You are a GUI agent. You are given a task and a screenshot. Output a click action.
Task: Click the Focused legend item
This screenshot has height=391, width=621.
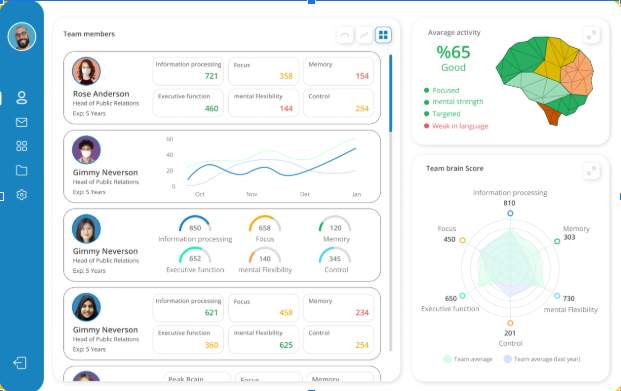[x=442, y=90]
